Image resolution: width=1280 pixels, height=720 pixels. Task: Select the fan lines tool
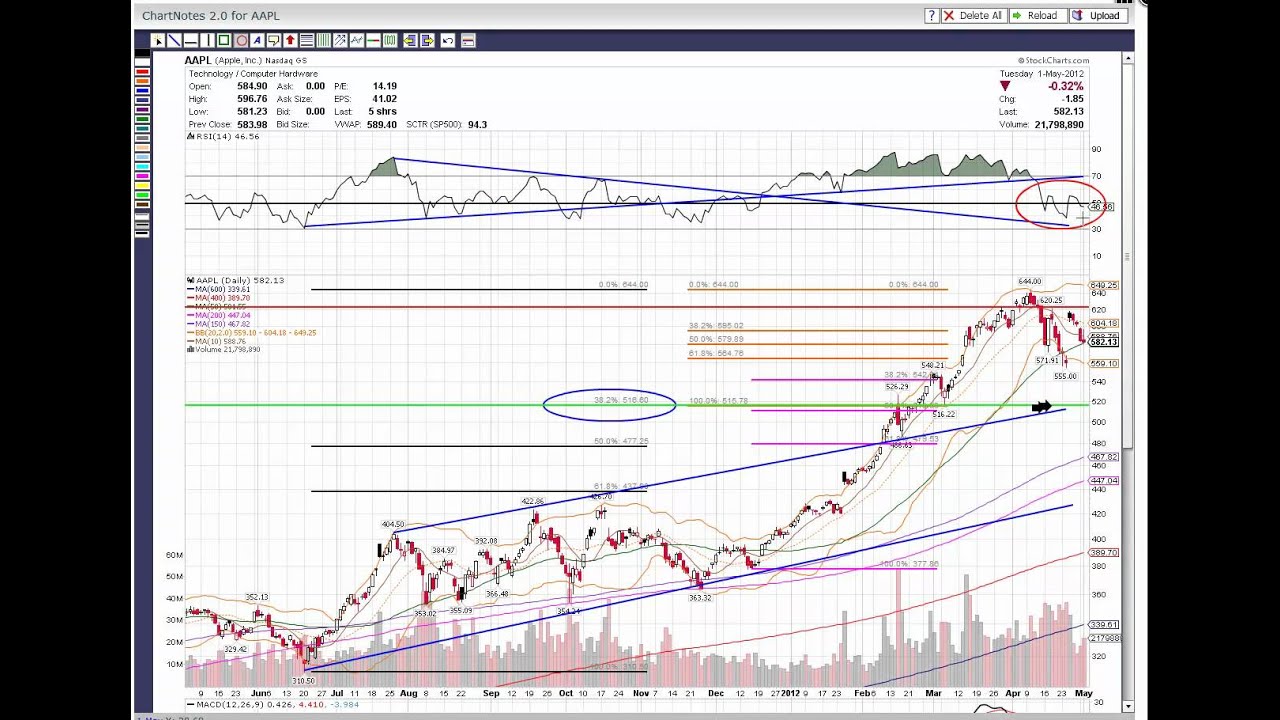click(x=340, y=40)
